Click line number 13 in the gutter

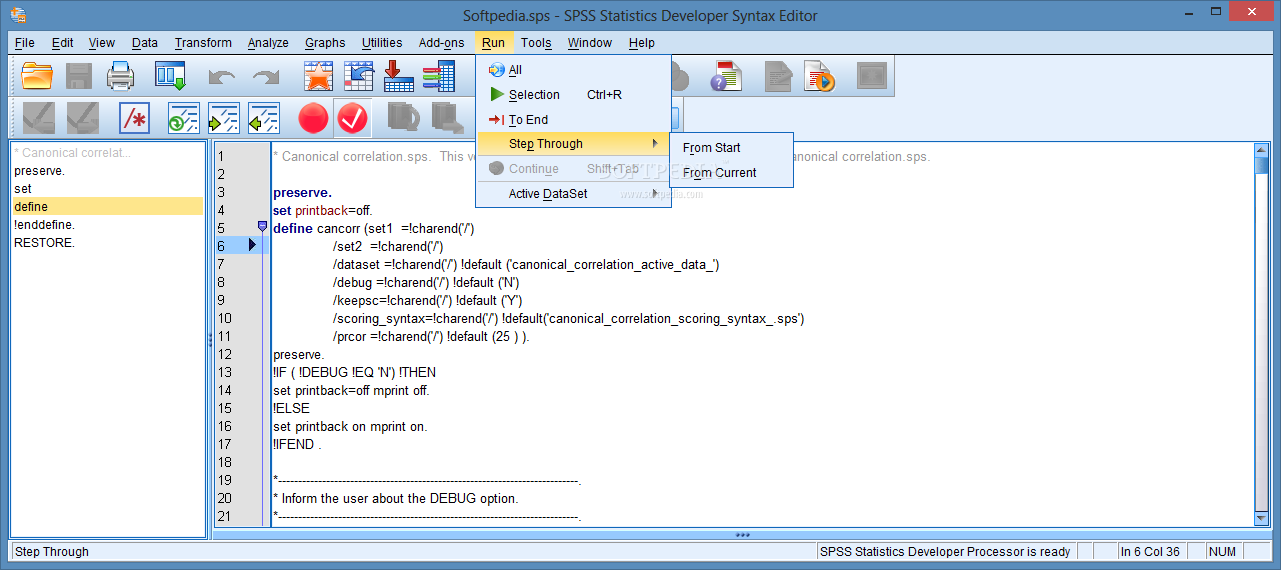tap(224, 373)
